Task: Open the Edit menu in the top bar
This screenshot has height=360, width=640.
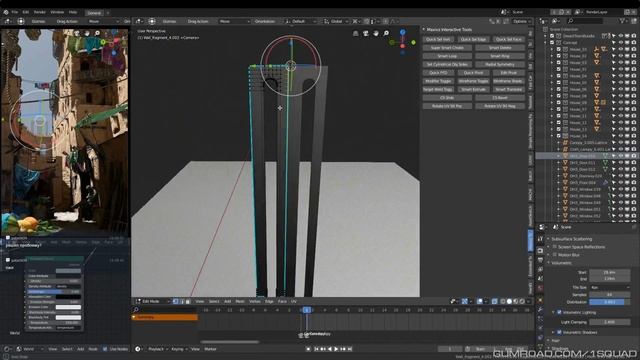Action: [x=26, y=12]
